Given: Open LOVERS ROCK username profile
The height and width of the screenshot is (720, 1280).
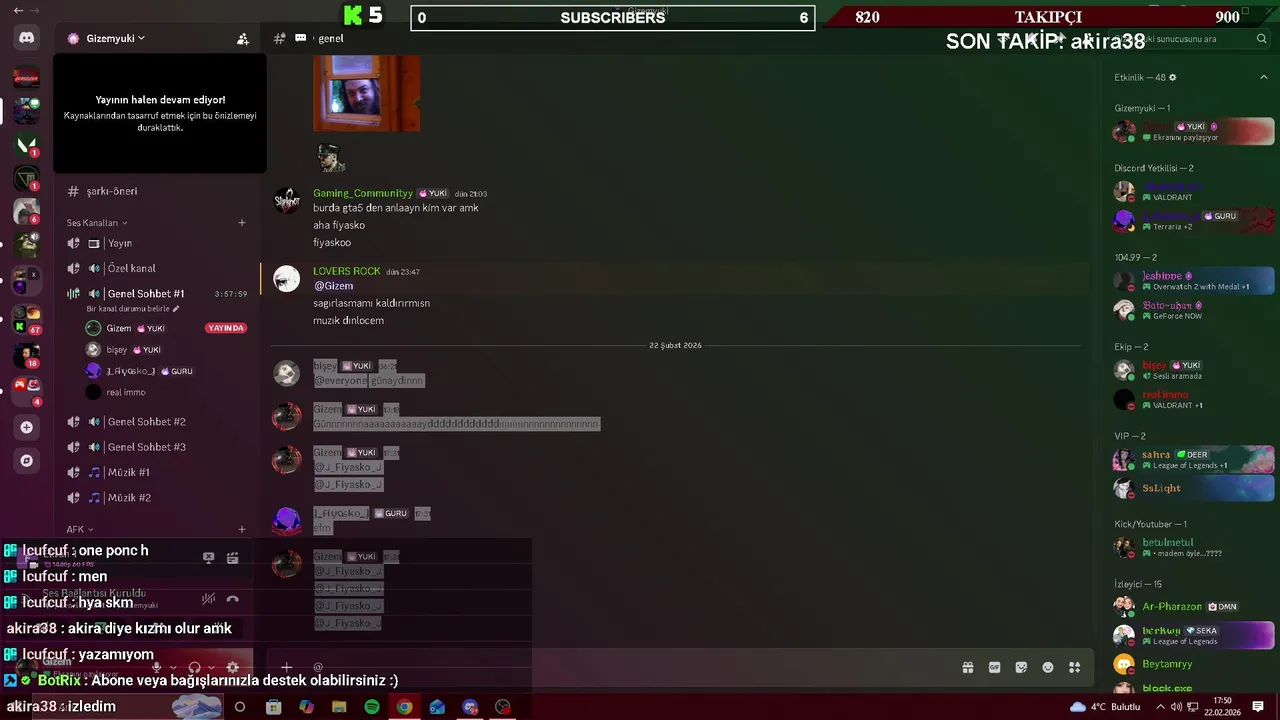Looking at the screenshot, I should click(x=346, y=271).
